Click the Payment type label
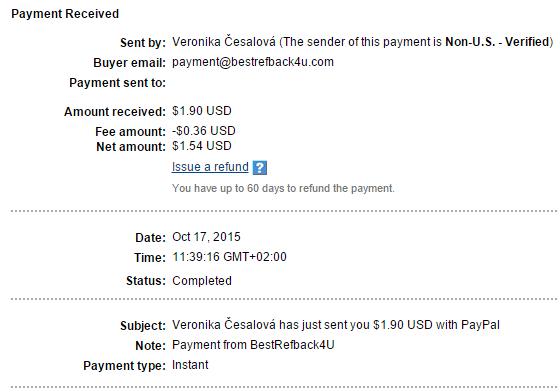559x388 pixels. [124, 366]
